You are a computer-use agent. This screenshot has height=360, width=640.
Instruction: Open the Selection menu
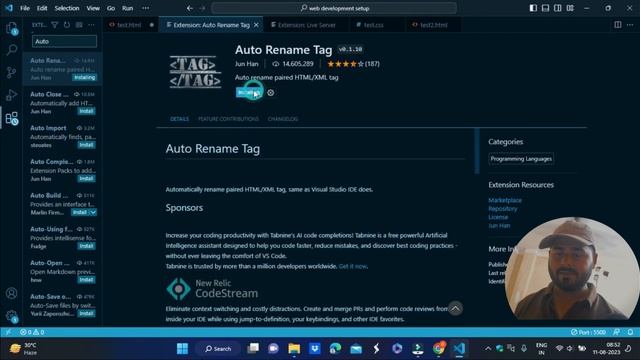click(x=67, y=8)
